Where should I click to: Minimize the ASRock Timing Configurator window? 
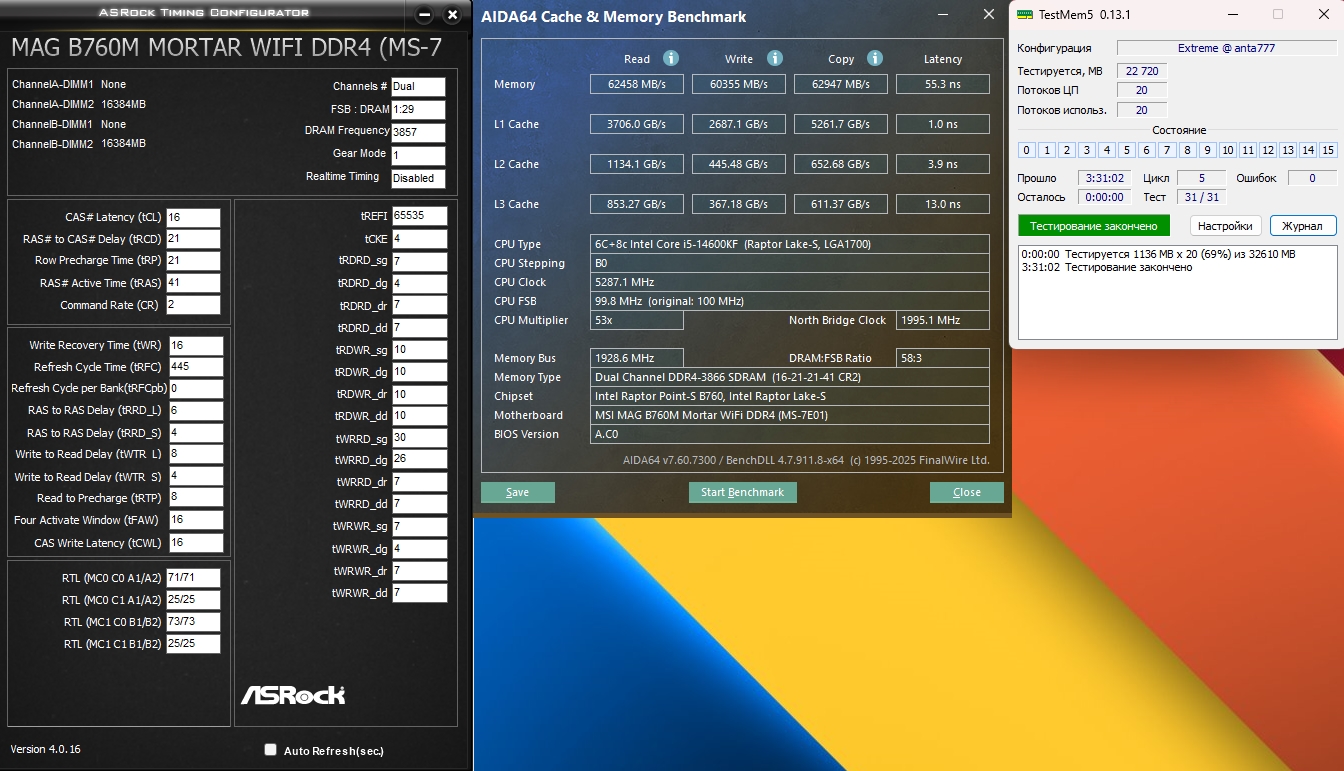(424, 15)
